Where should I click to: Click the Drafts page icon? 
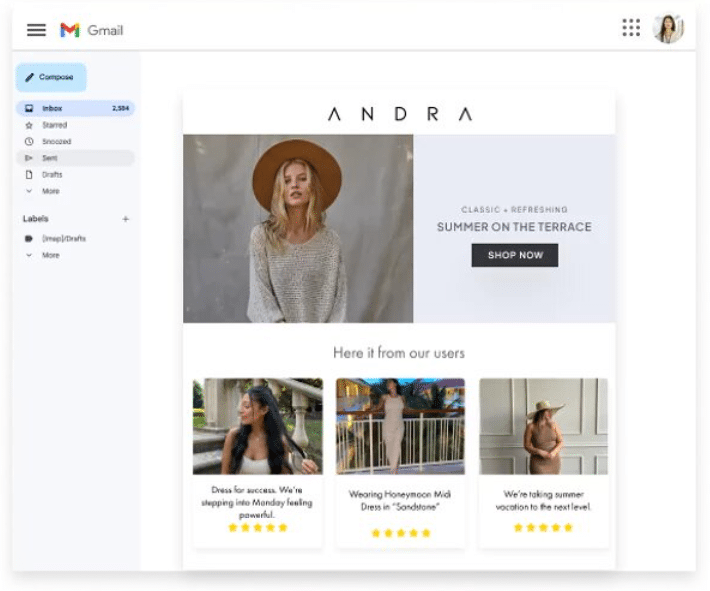point(29,175)
